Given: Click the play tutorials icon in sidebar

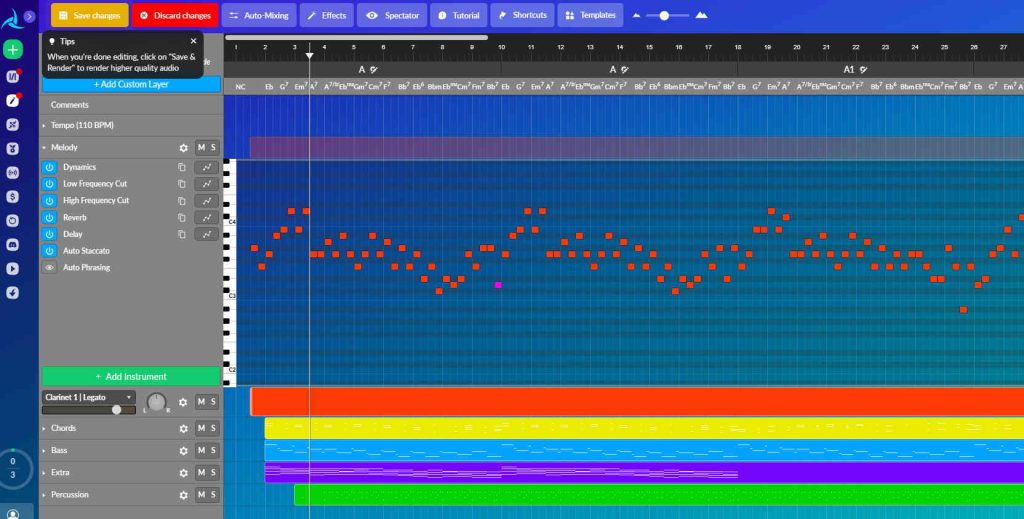Looking at the screenshot, I should click(12, 268).
